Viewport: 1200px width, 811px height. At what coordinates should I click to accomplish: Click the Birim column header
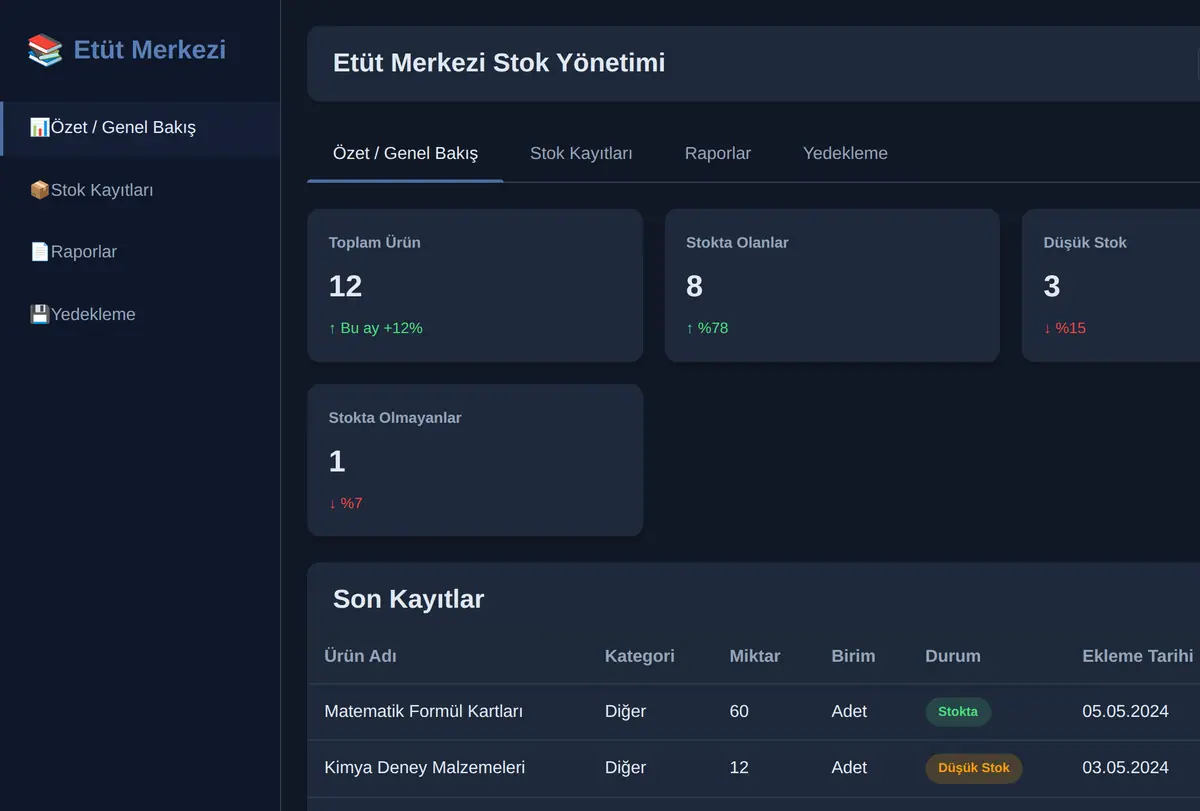[x=853, y=656]
